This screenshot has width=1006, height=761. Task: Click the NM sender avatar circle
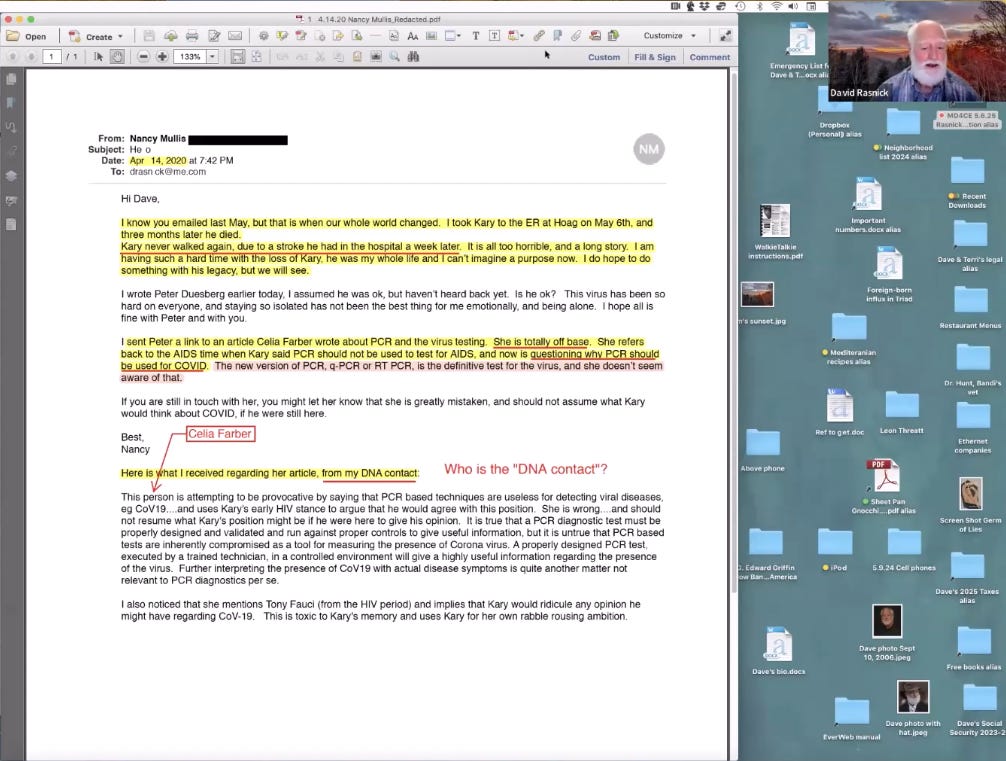tap(649, 149)
